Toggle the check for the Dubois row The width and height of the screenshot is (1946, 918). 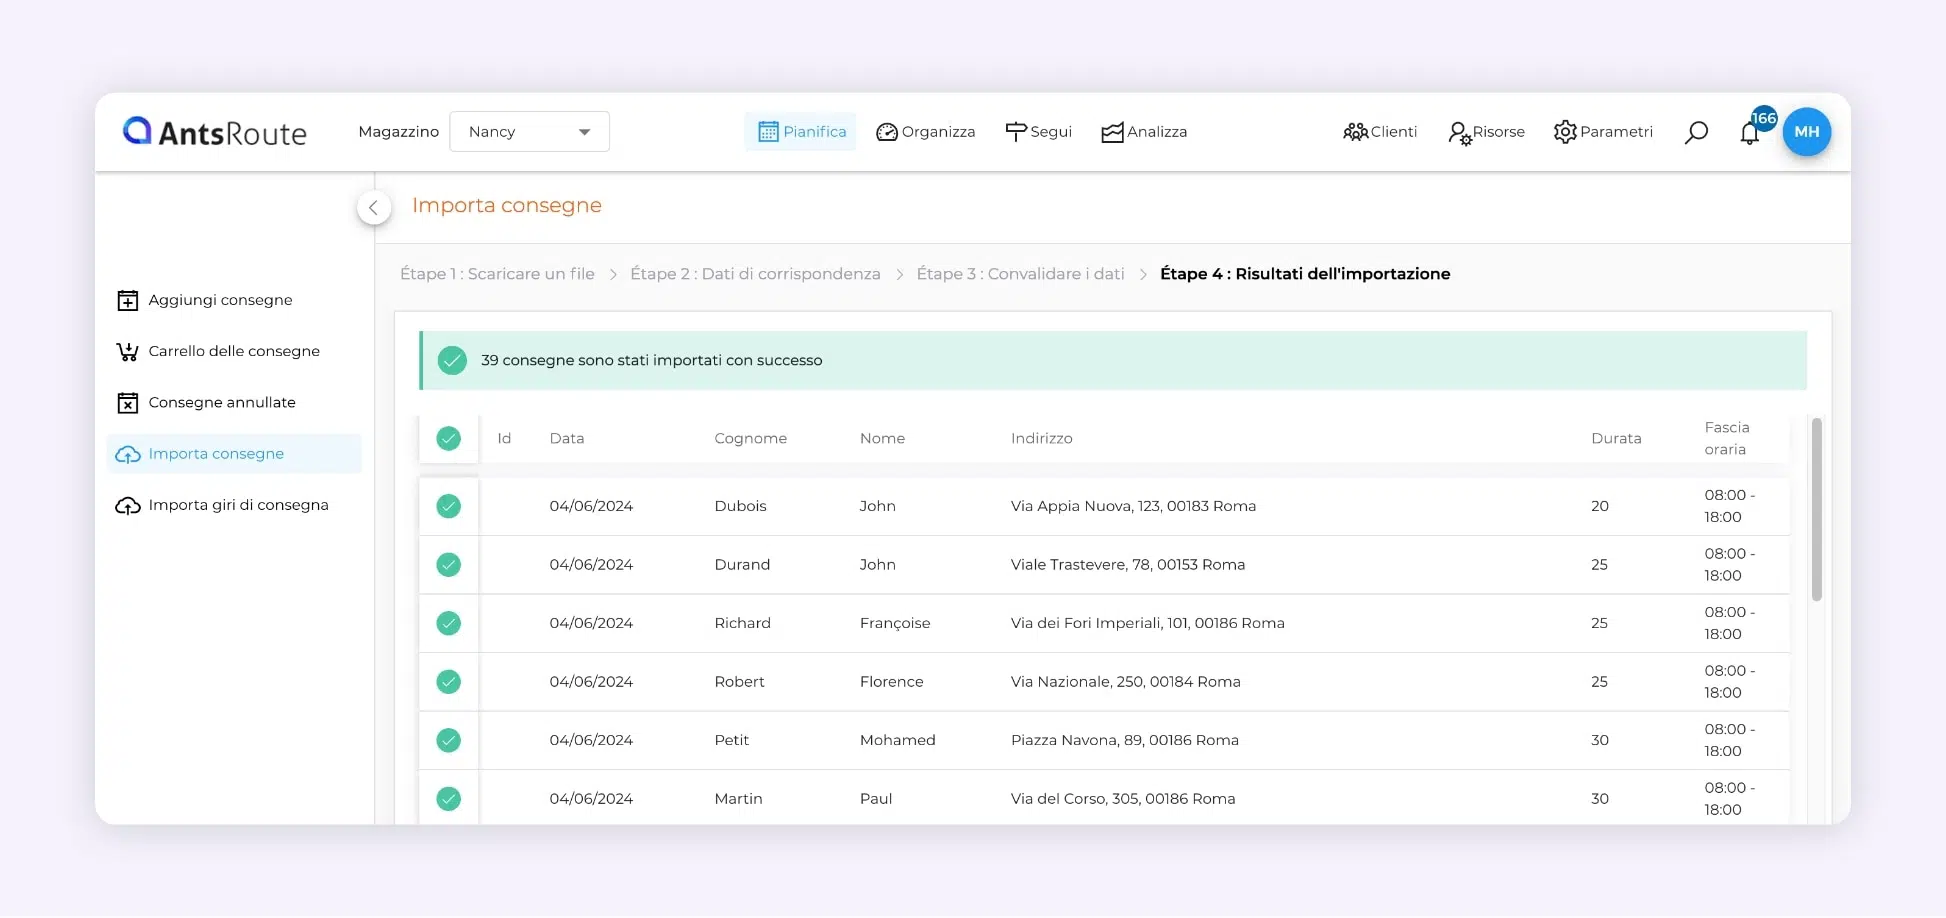(x=449, y=507)
